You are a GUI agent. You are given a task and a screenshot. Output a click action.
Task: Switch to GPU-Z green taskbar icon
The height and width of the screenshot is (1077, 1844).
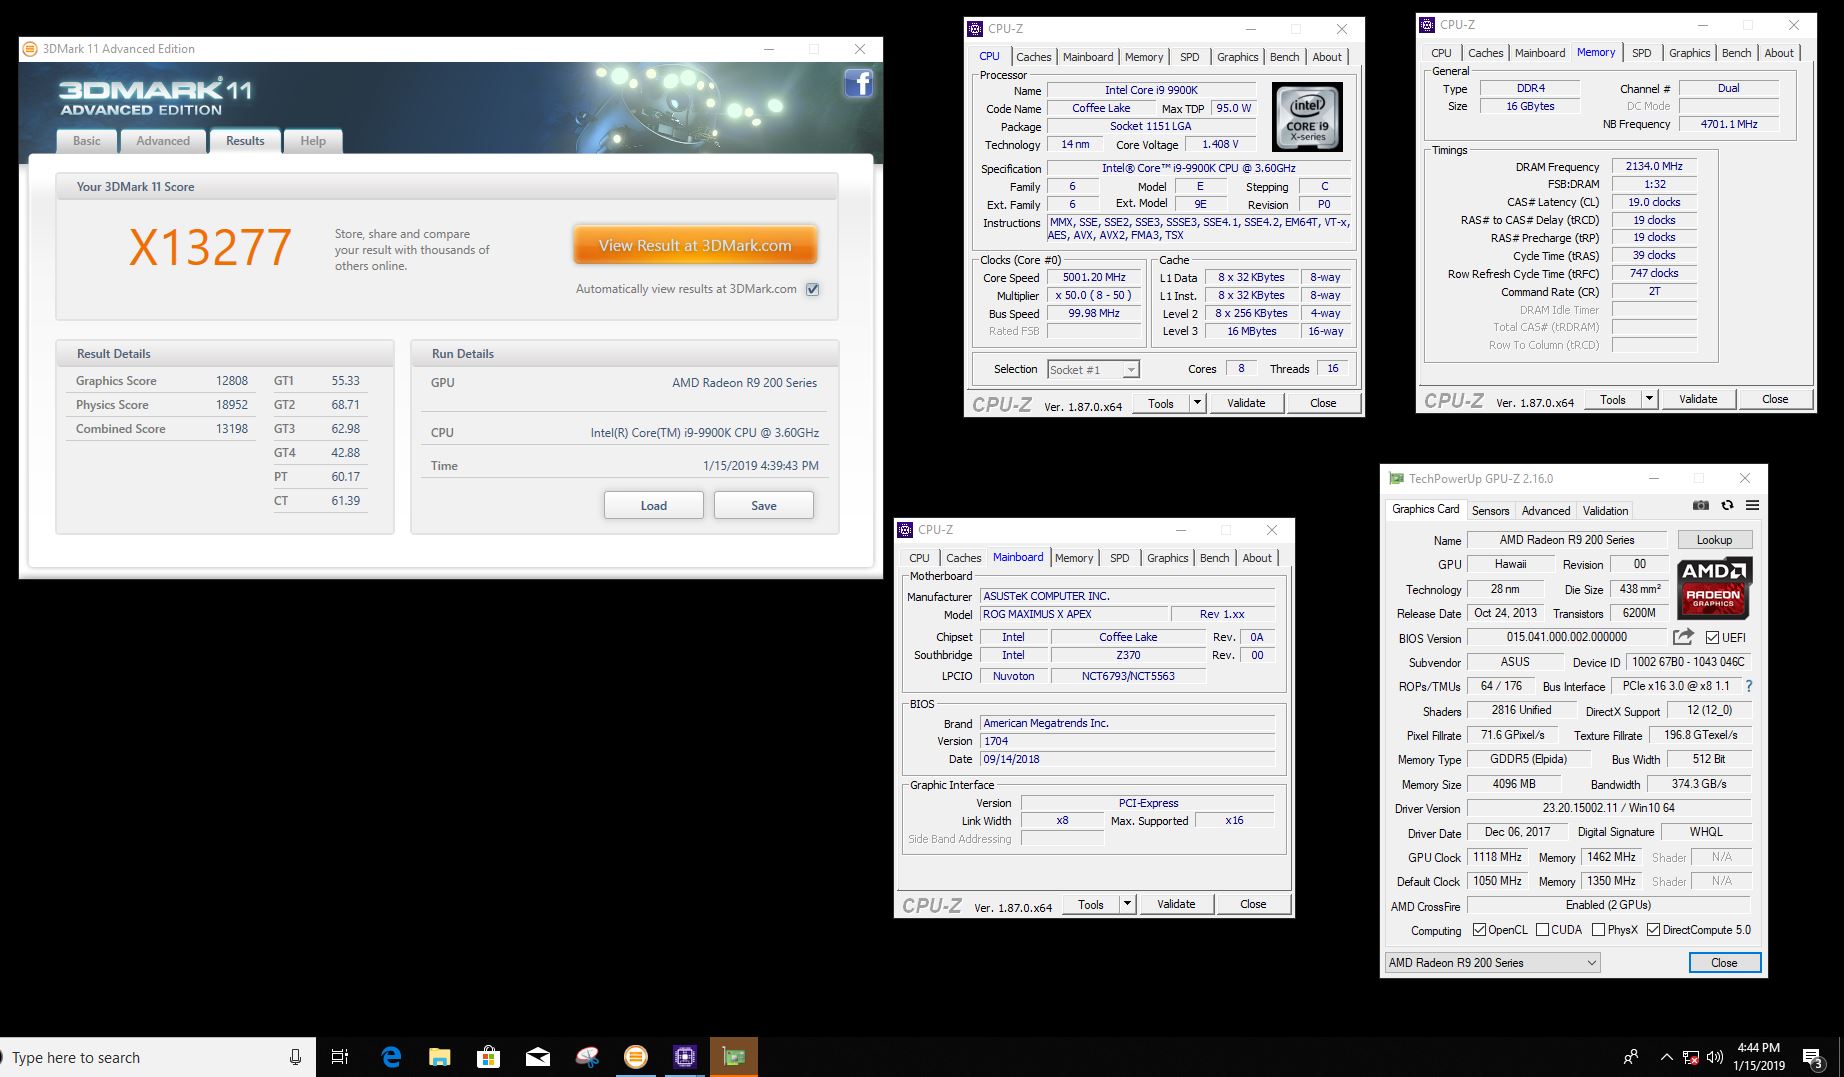pos(734,1057)
